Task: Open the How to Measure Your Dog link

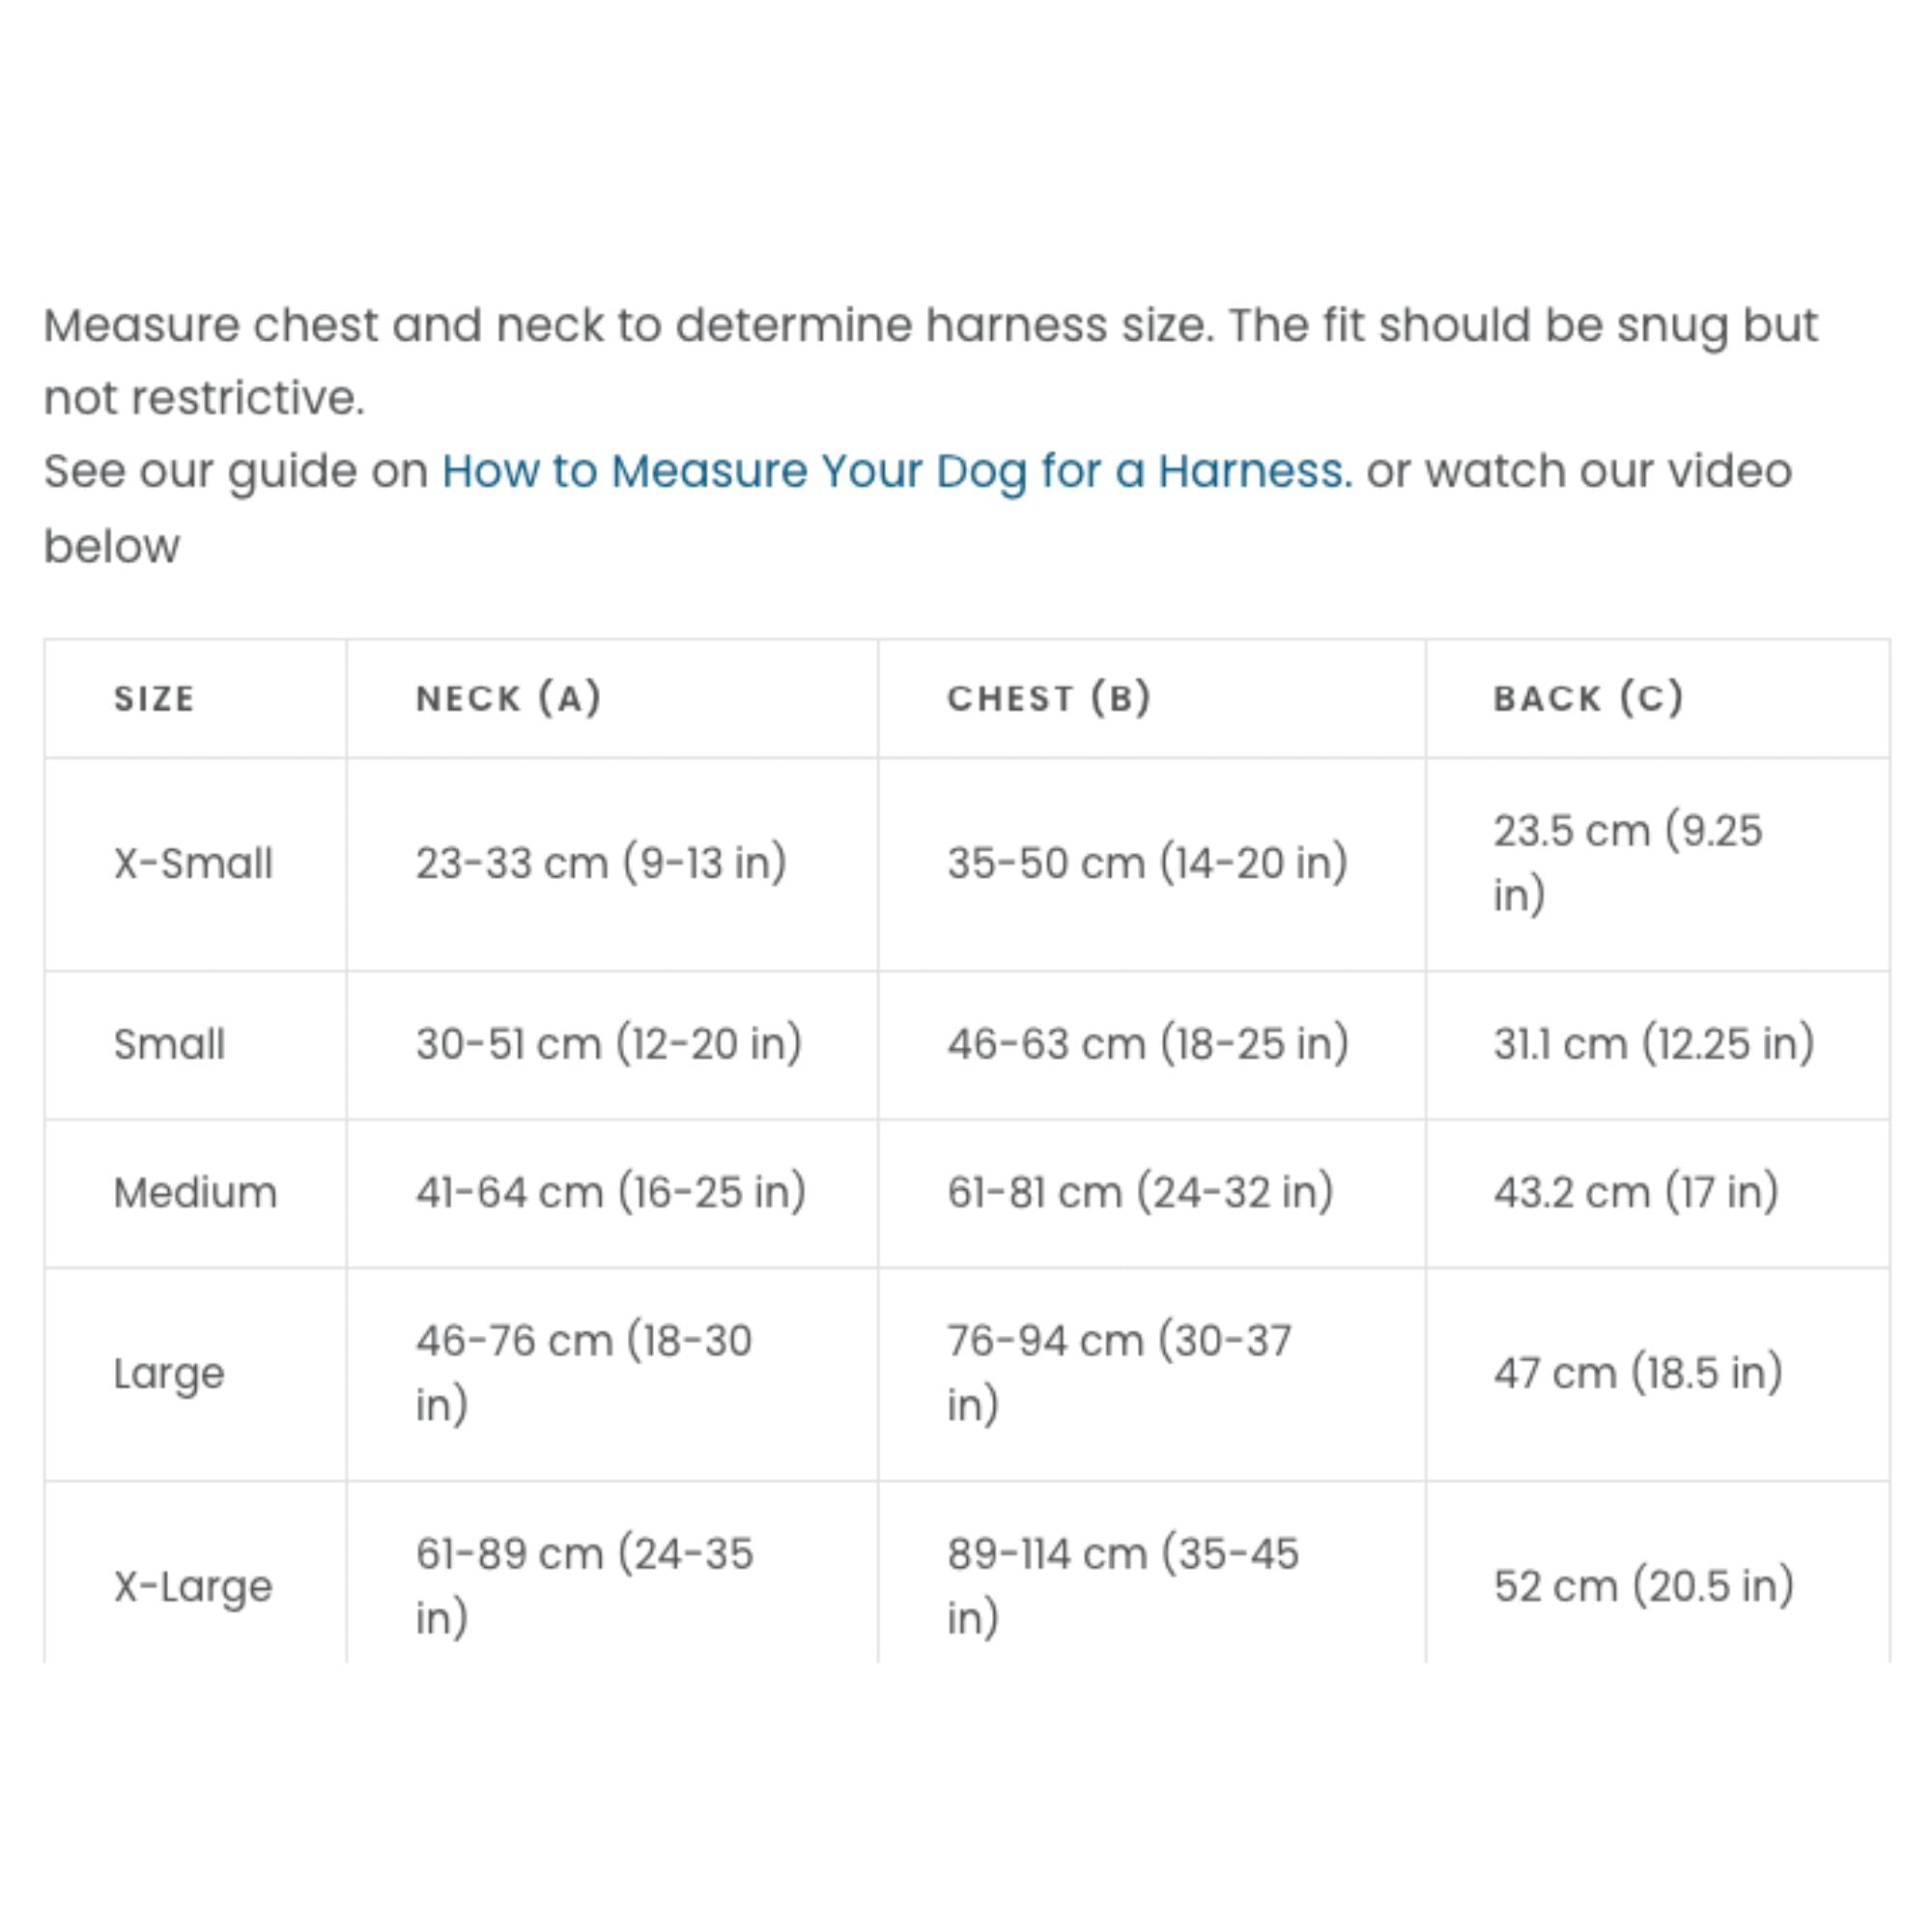Action: point(896,471)
